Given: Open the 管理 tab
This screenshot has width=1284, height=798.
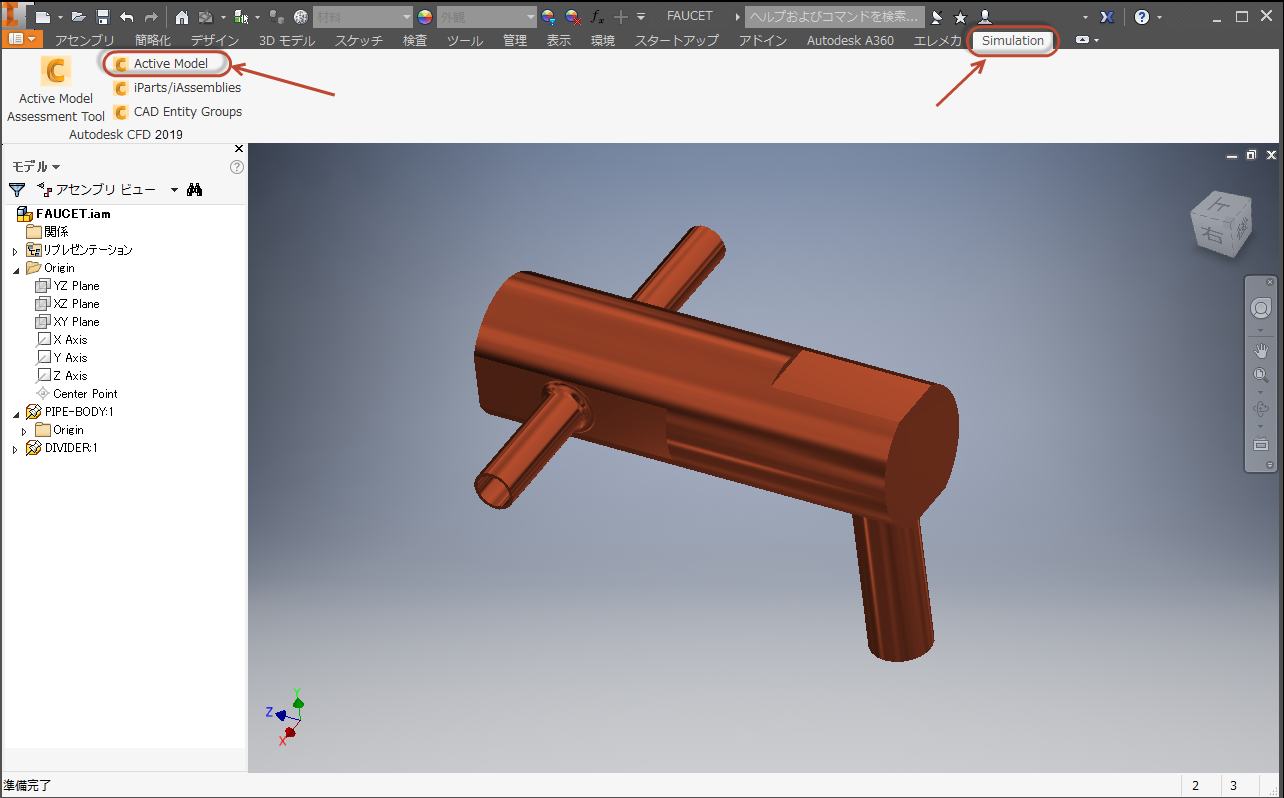Looking at the screenshot, I should pyautogui.click(x=515, y=41).
